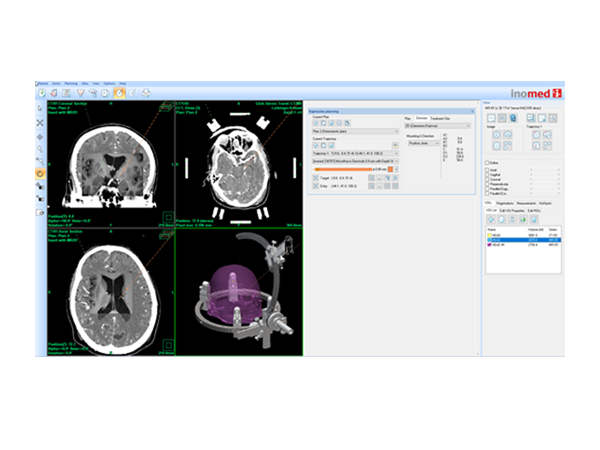Click the highlighted orange trajectory planning toolbar icon
This screenshot has width=600, height=450.
click(119, 93)
